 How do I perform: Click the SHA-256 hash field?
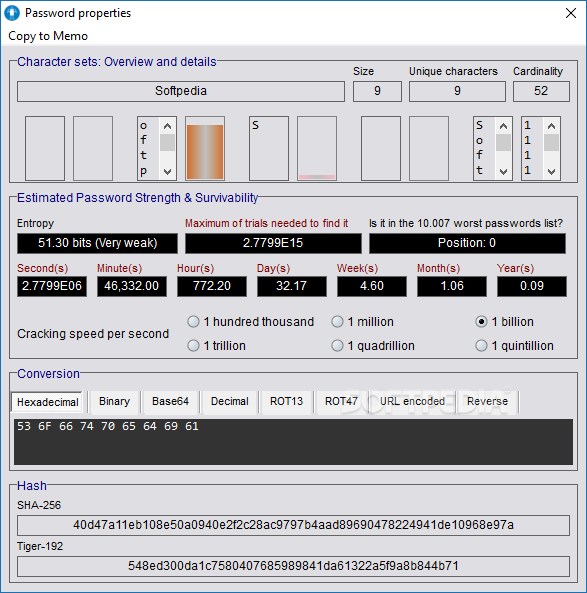(293, 525)
